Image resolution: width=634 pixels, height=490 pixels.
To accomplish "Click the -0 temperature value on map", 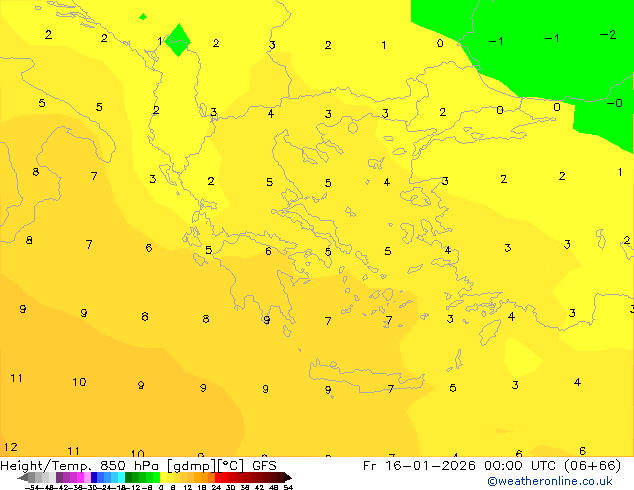I will (x=615, y=103).
